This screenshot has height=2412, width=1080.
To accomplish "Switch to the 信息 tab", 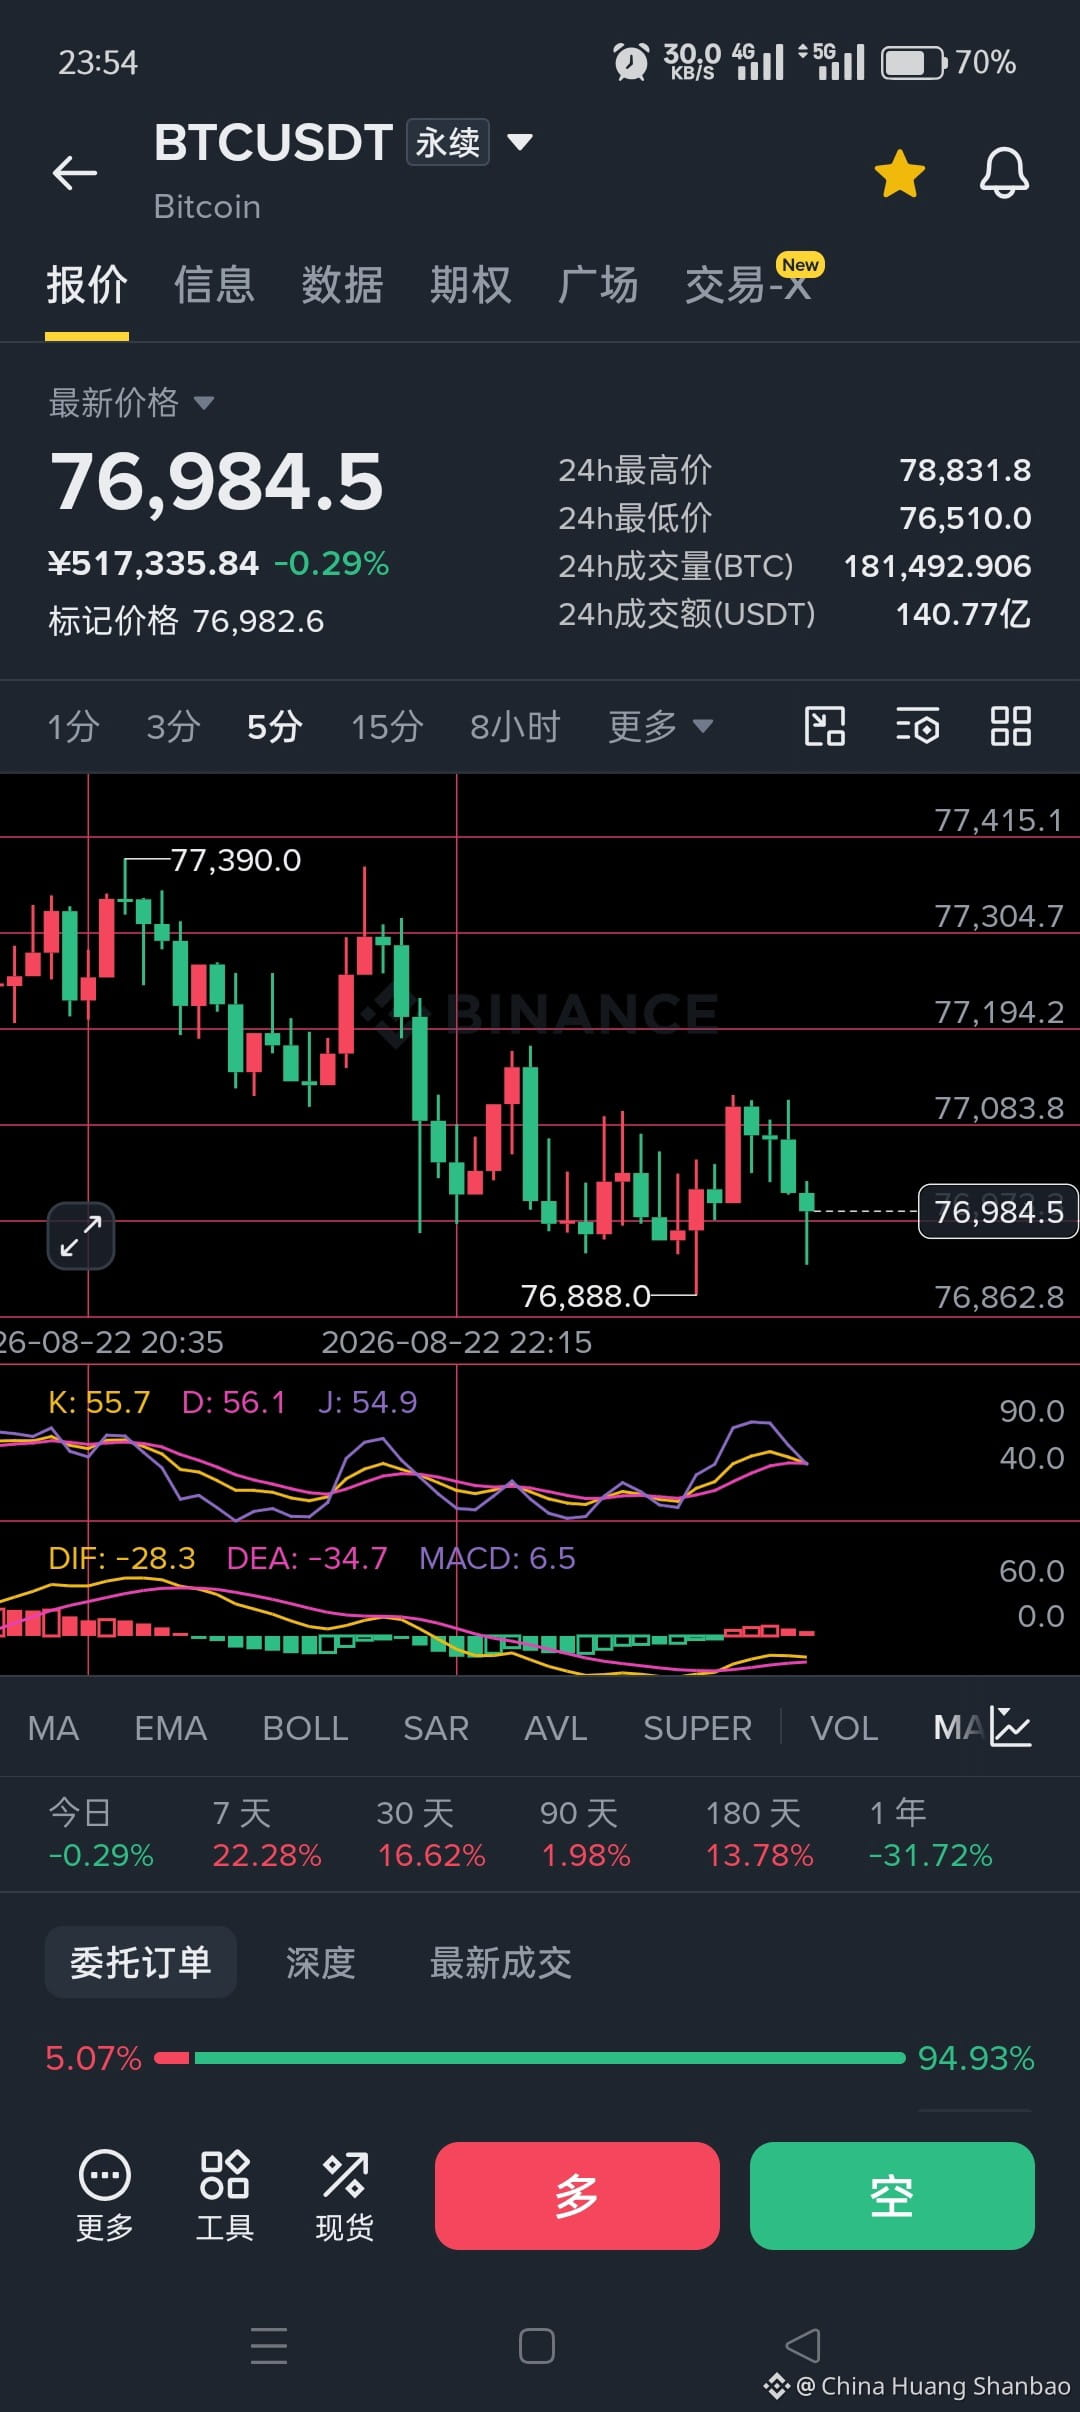I will [x=214, y=285].
